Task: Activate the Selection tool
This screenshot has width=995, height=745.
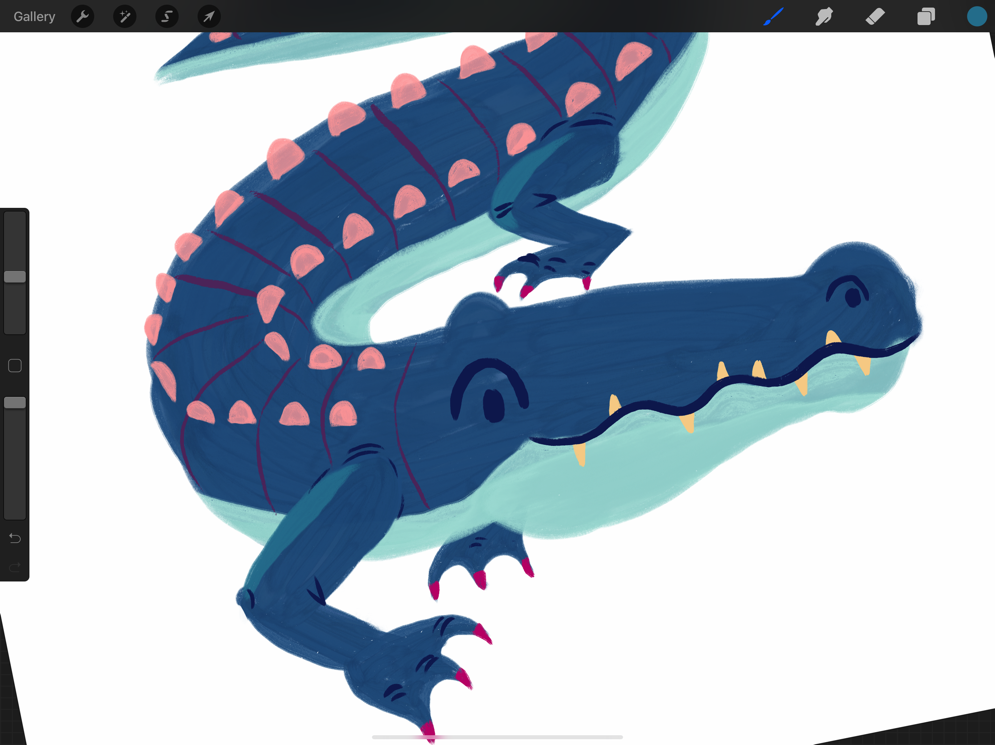Action: [167, 16]
